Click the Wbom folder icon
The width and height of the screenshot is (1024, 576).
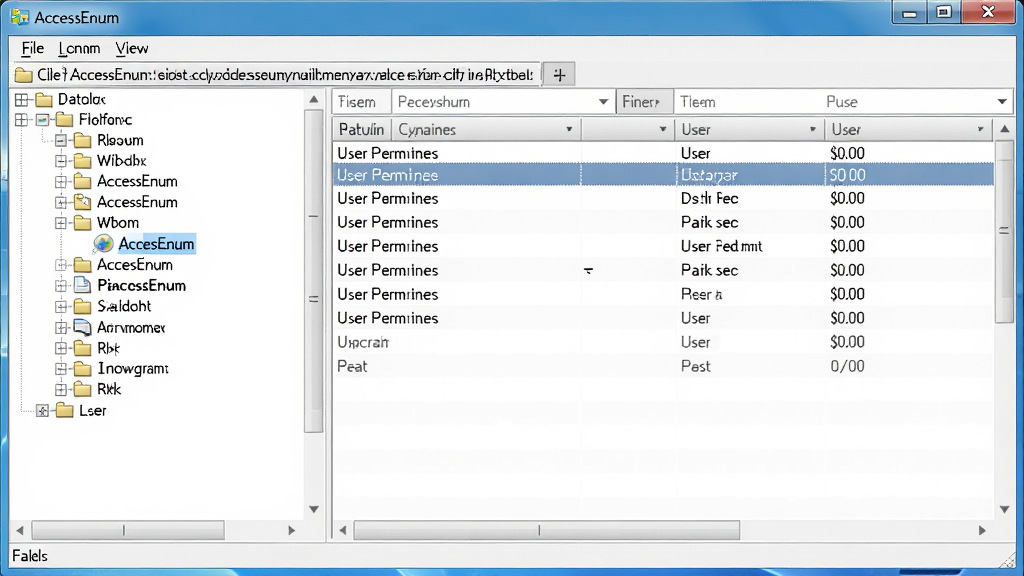pos(82,223)
